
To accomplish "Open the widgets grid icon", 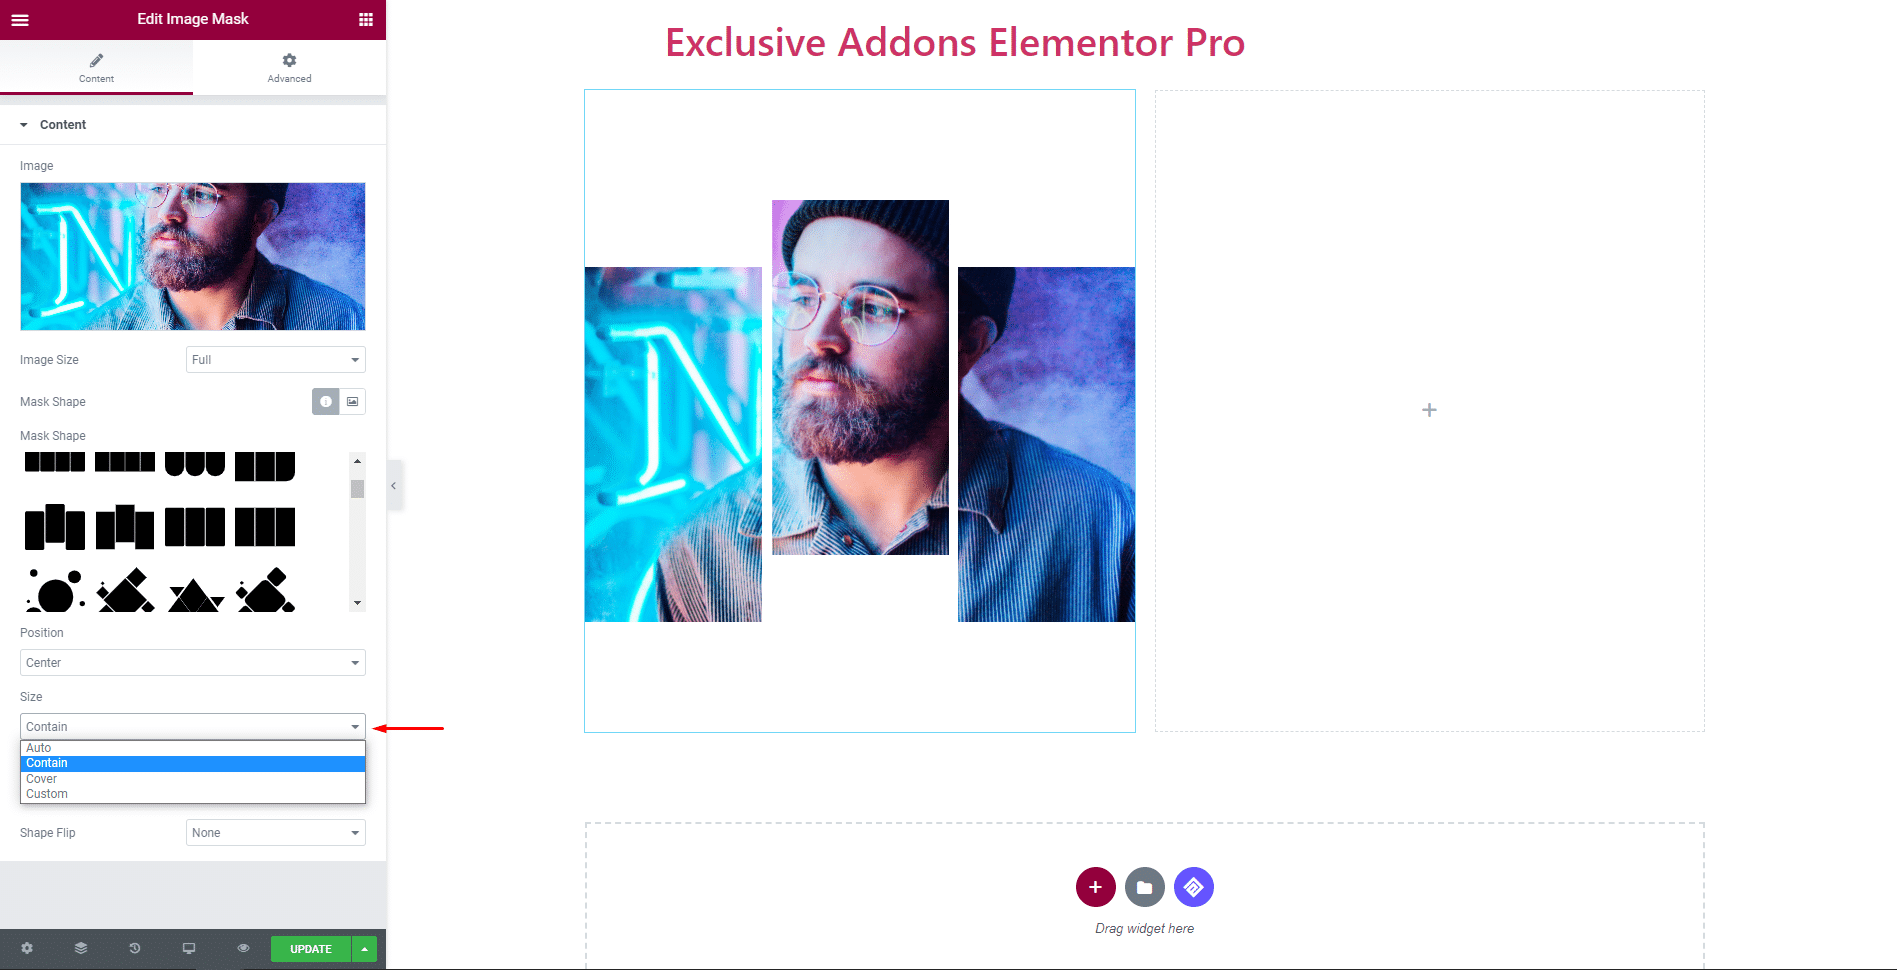I will (366, 19).
